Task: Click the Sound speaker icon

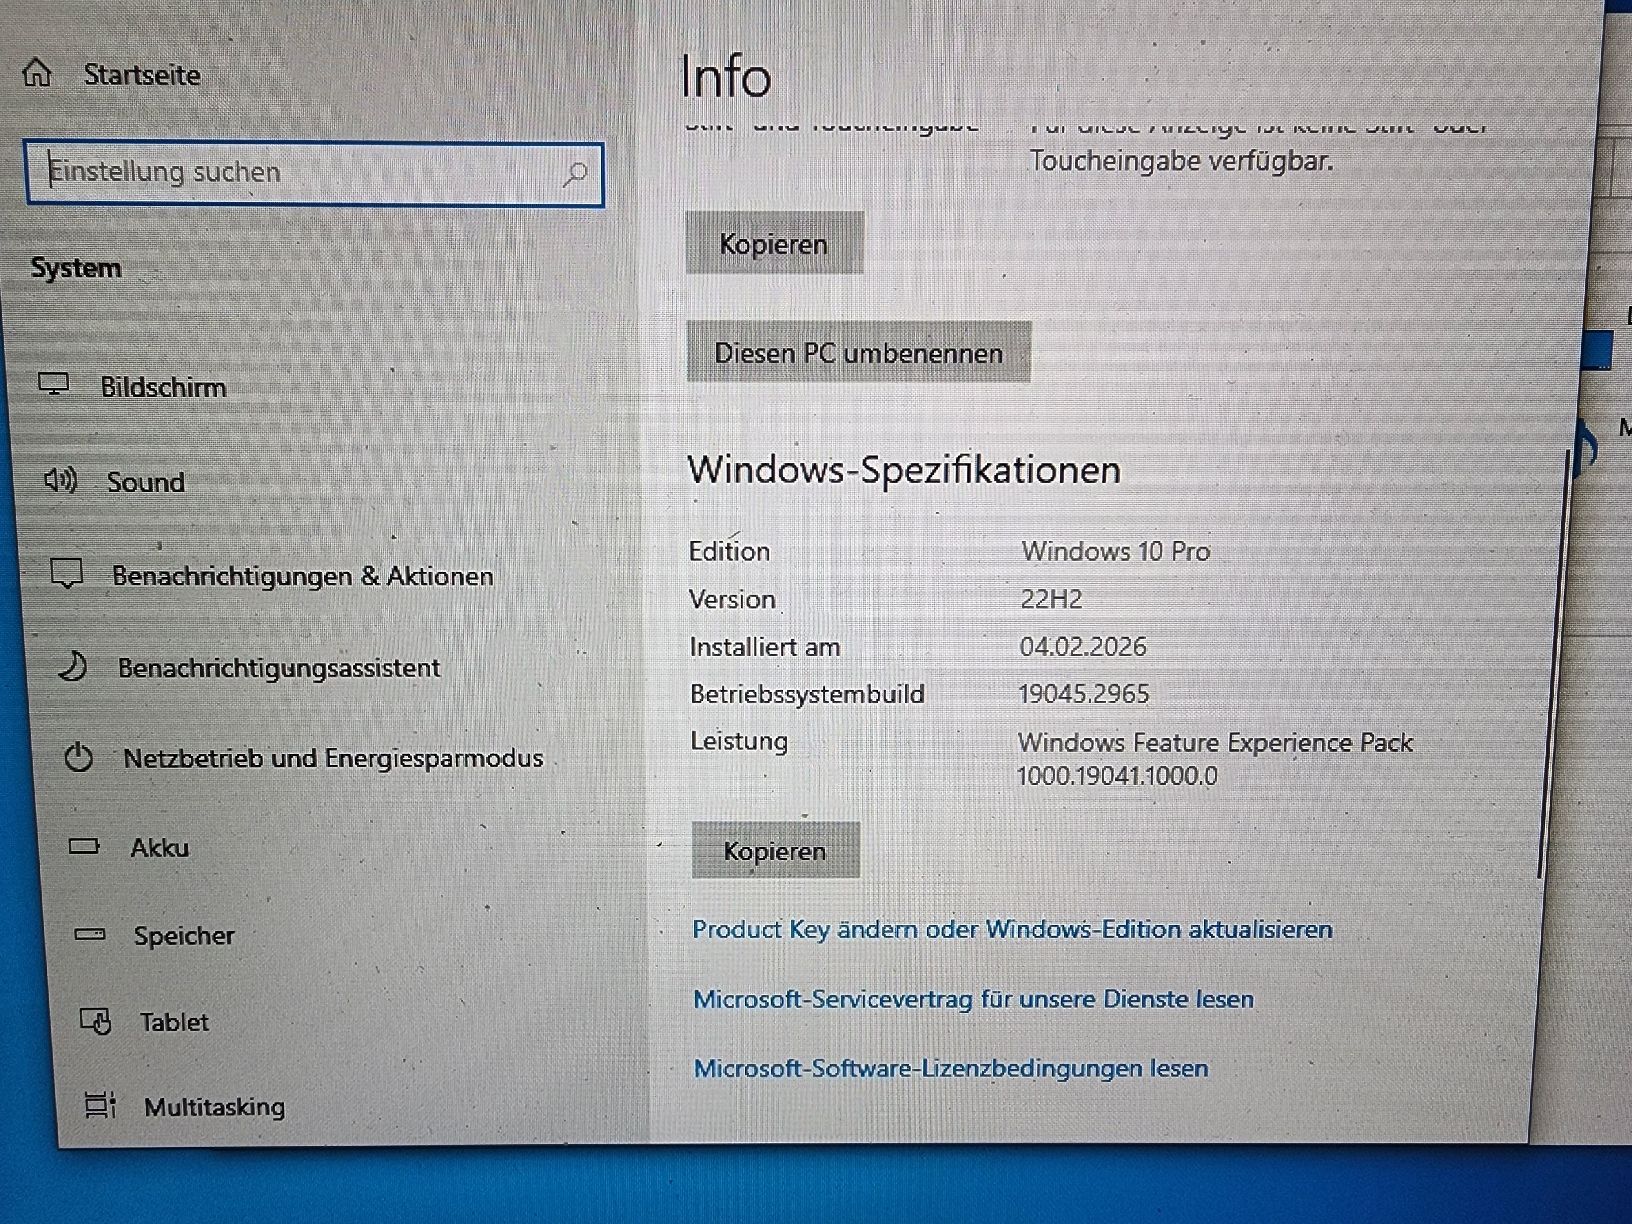Action: click(x=60, y=481)
